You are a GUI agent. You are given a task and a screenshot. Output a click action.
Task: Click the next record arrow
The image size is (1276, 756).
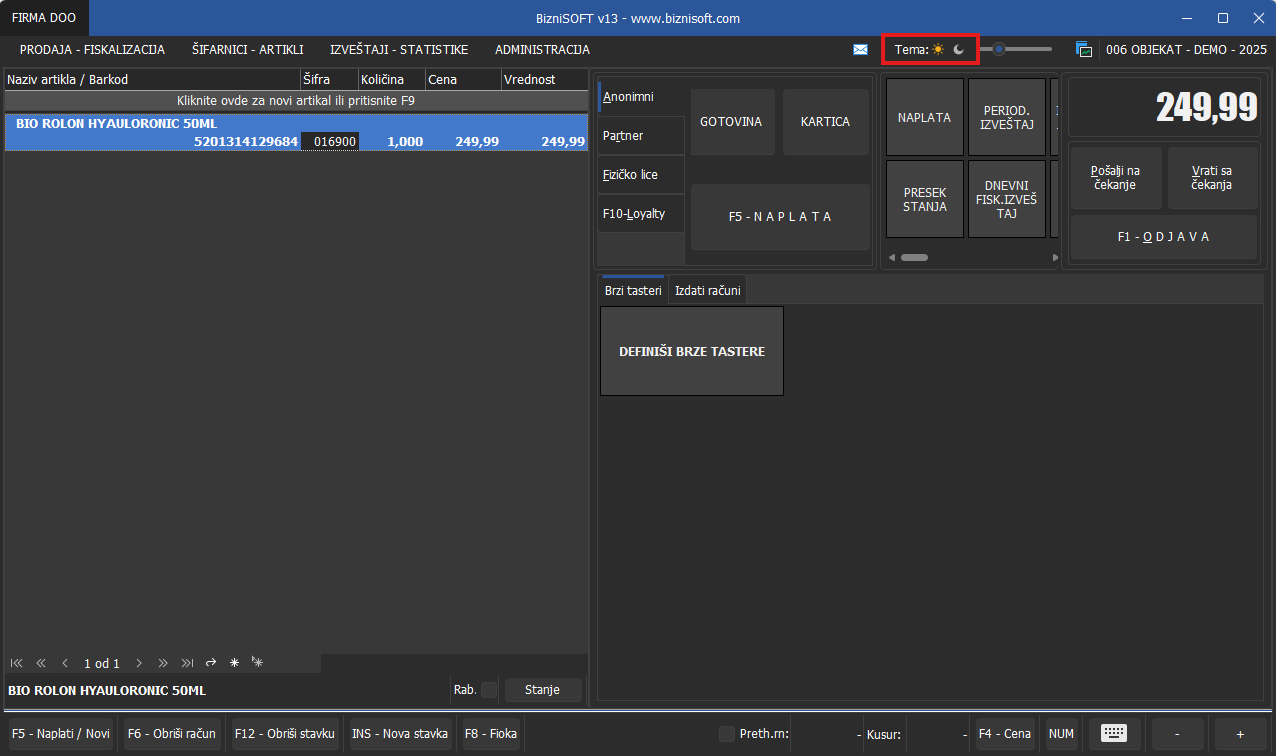(139, 663)
